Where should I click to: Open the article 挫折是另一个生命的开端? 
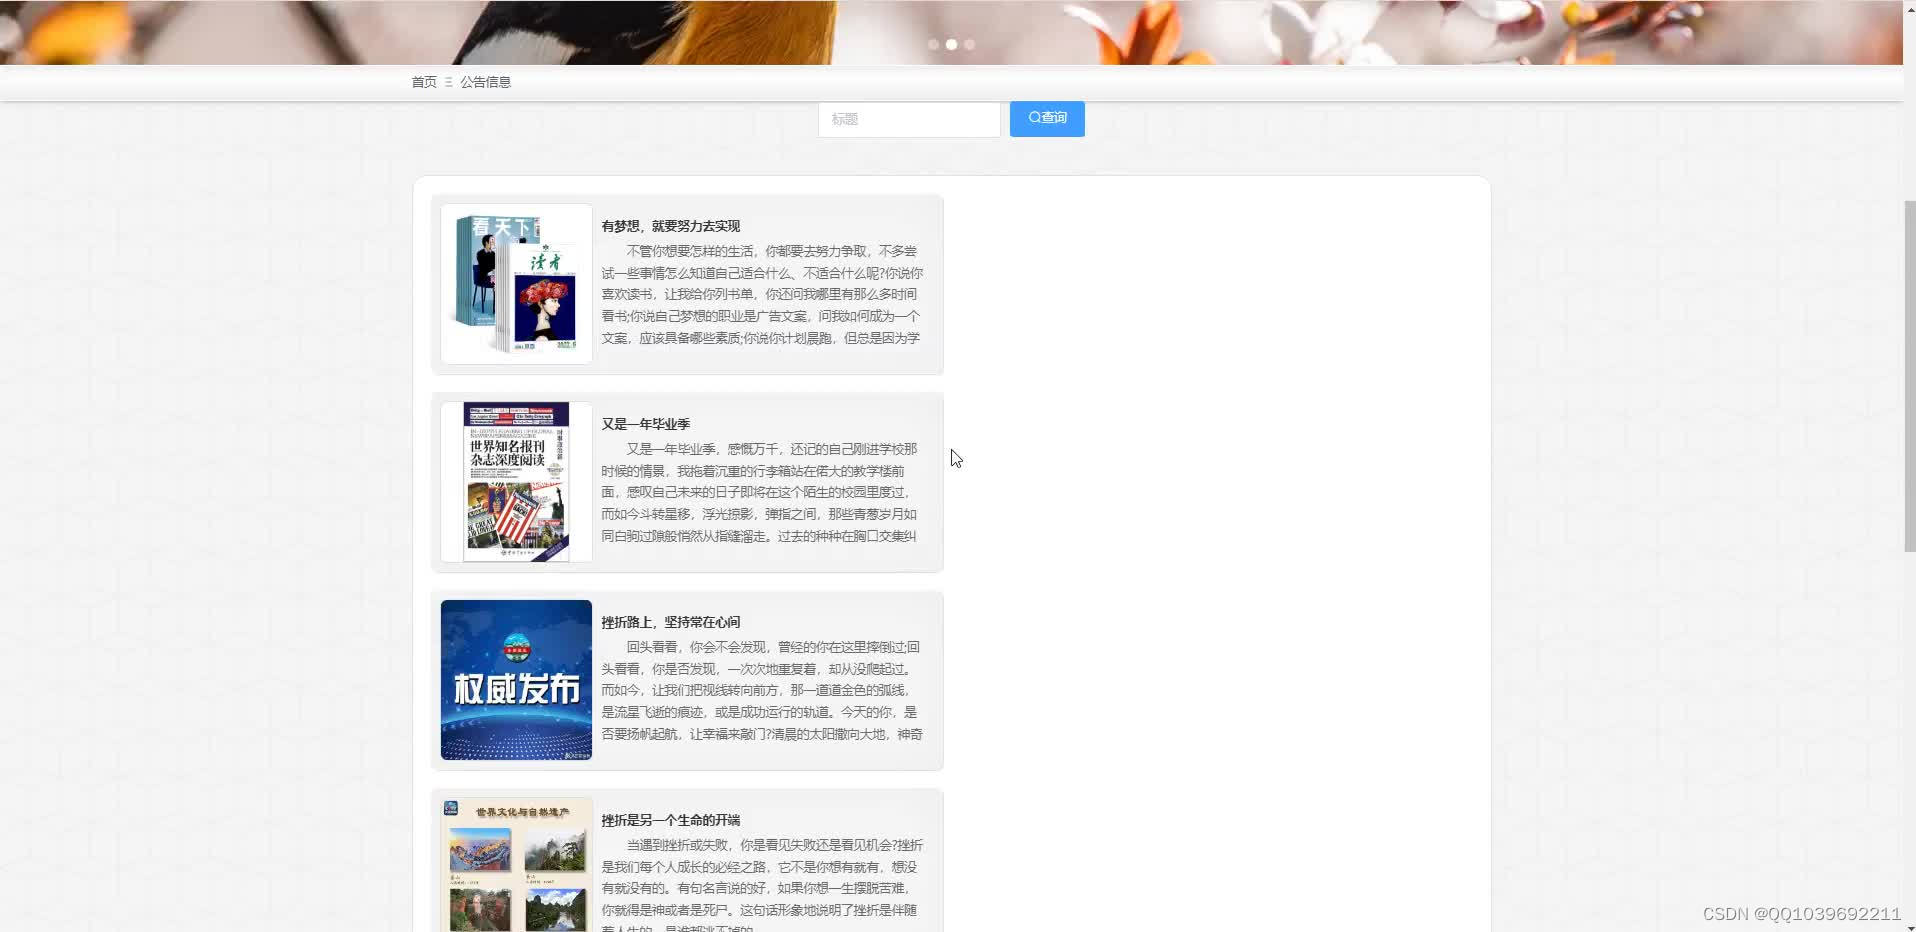coord(670,819)
